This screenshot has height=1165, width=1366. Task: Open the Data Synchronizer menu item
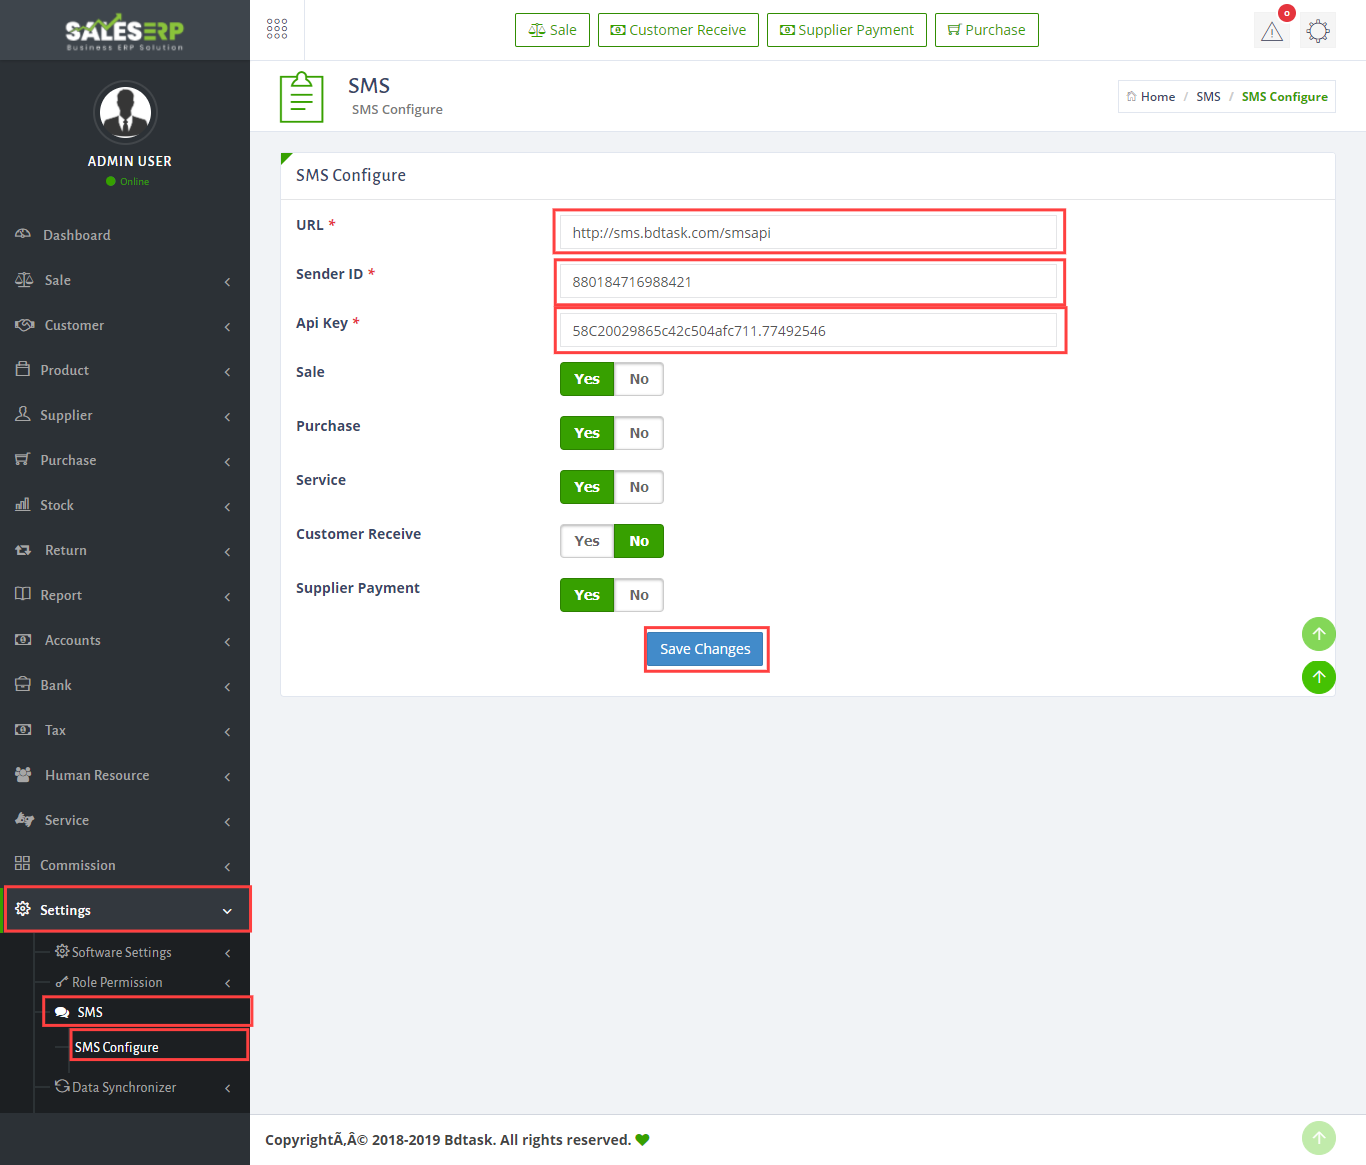124,1087
